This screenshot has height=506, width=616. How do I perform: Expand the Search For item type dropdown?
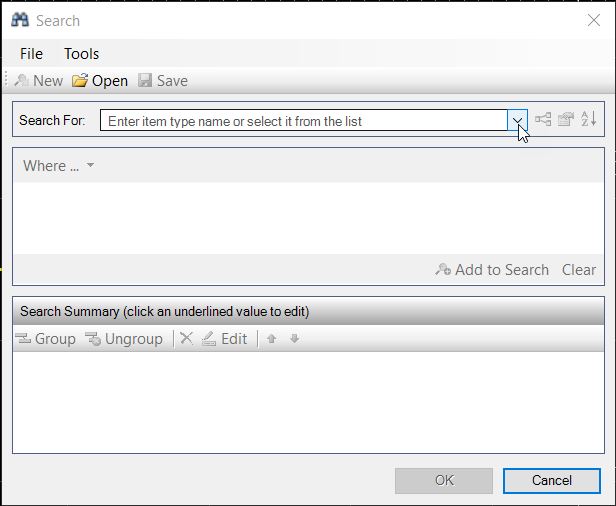[x=517, y=120]
